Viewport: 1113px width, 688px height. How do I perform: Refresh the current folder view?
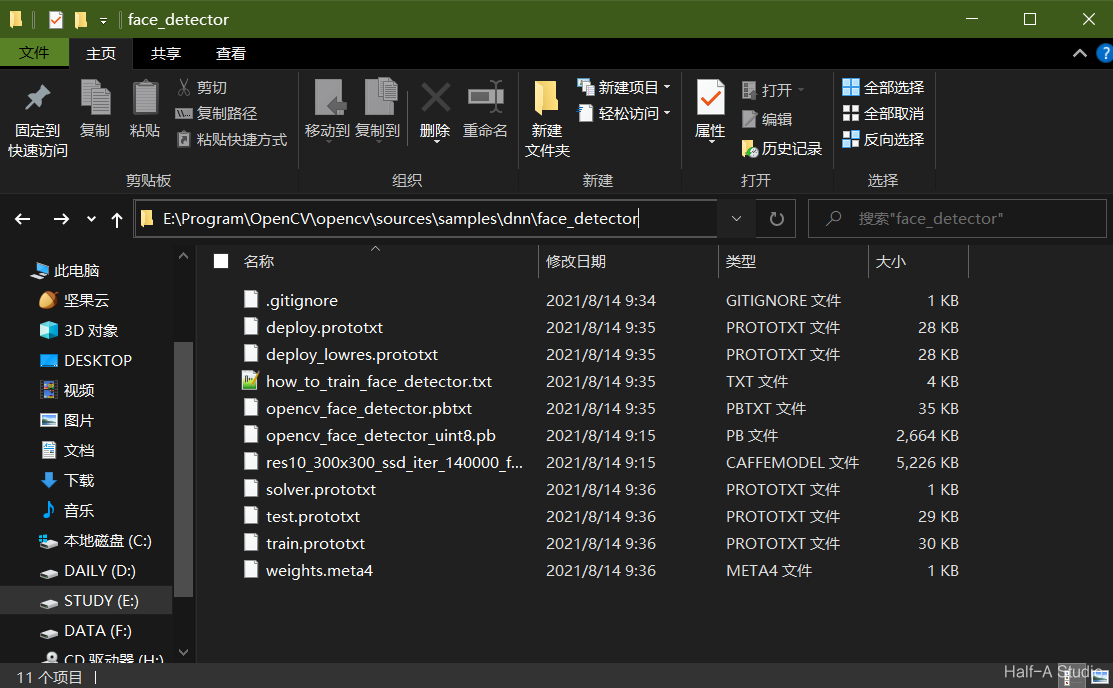coord(777,219)
